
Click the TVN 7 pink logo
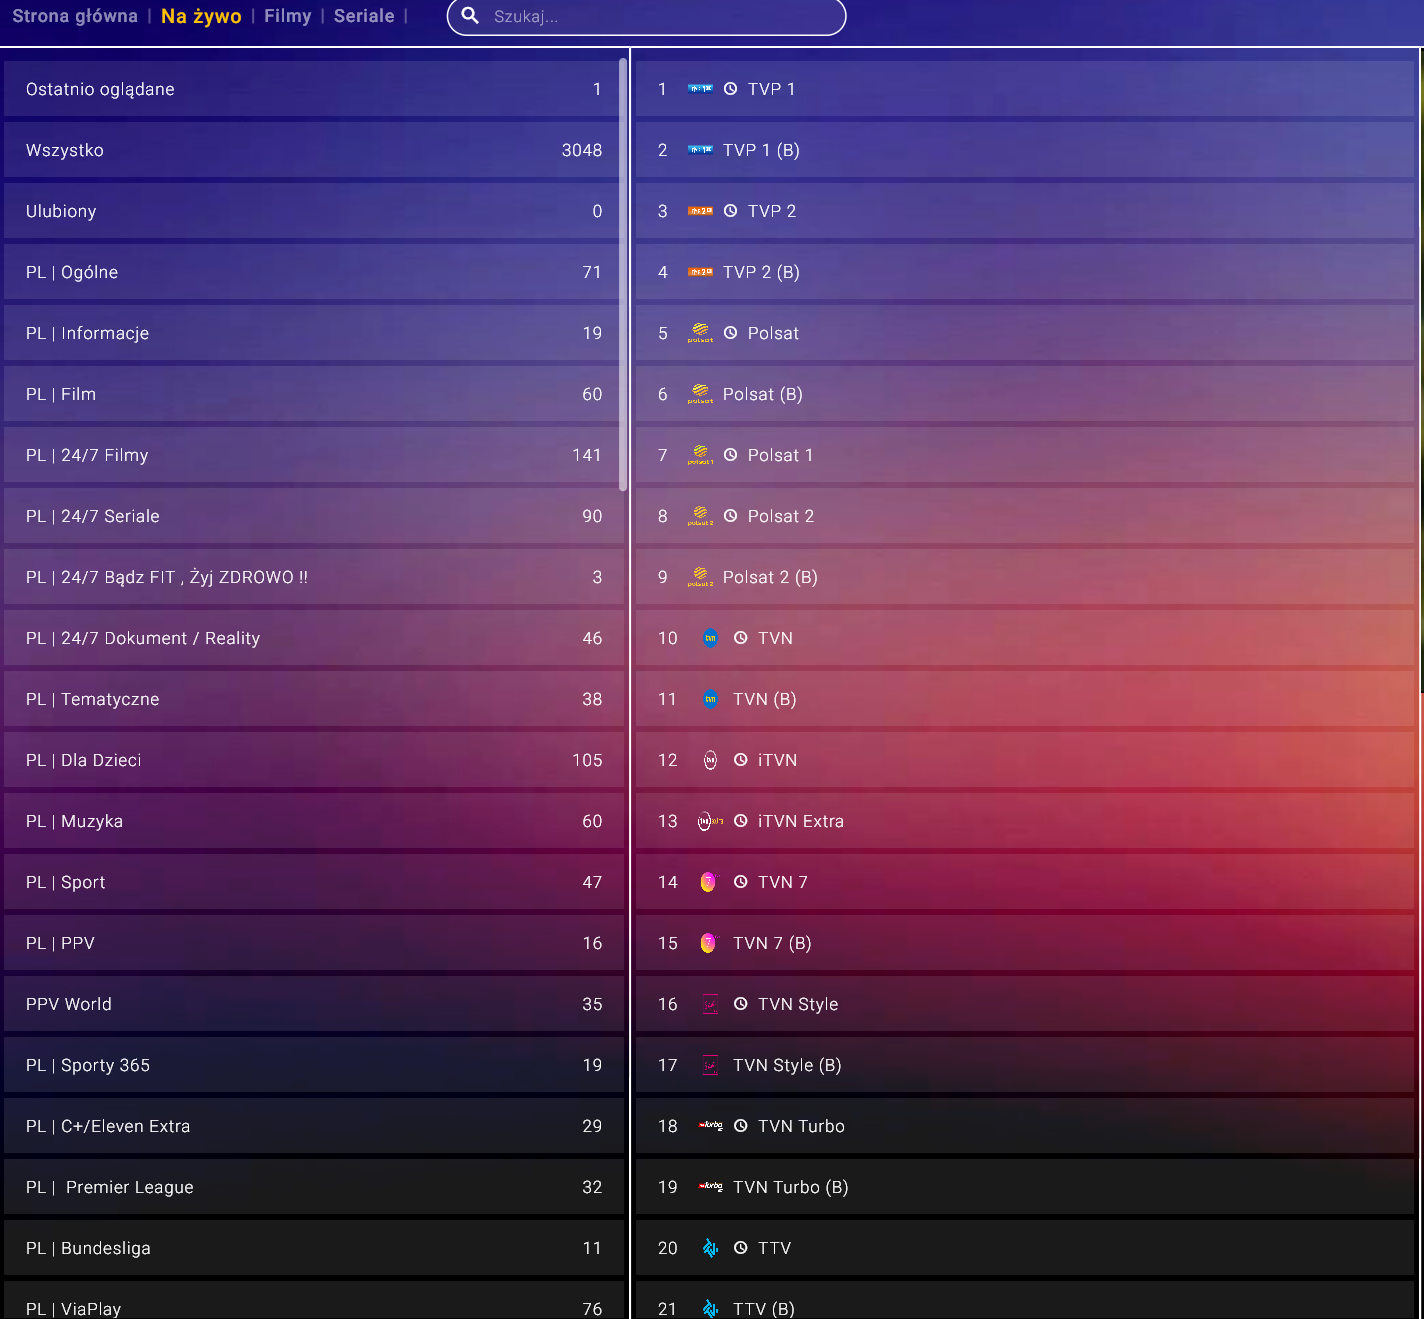709,882
